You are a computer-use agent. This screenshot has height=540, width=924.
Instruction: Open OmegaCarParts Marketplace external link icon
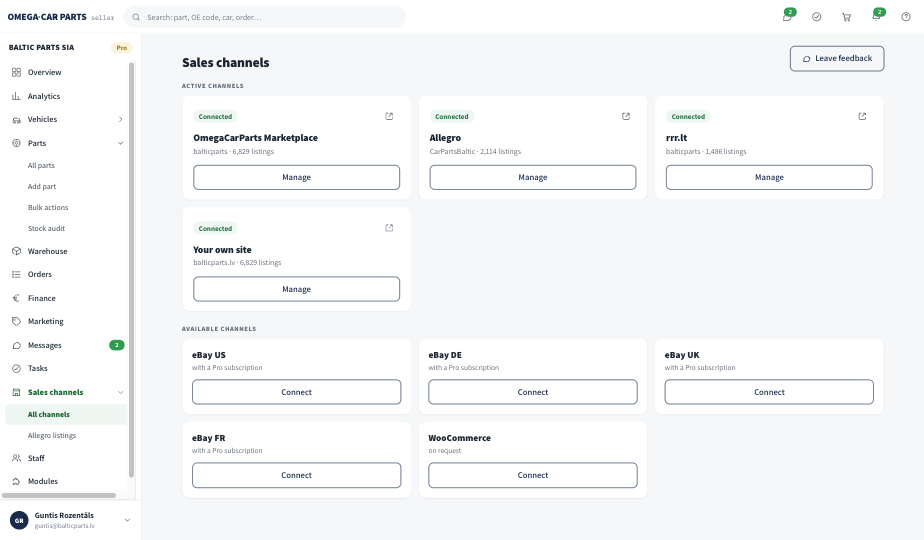389,116
